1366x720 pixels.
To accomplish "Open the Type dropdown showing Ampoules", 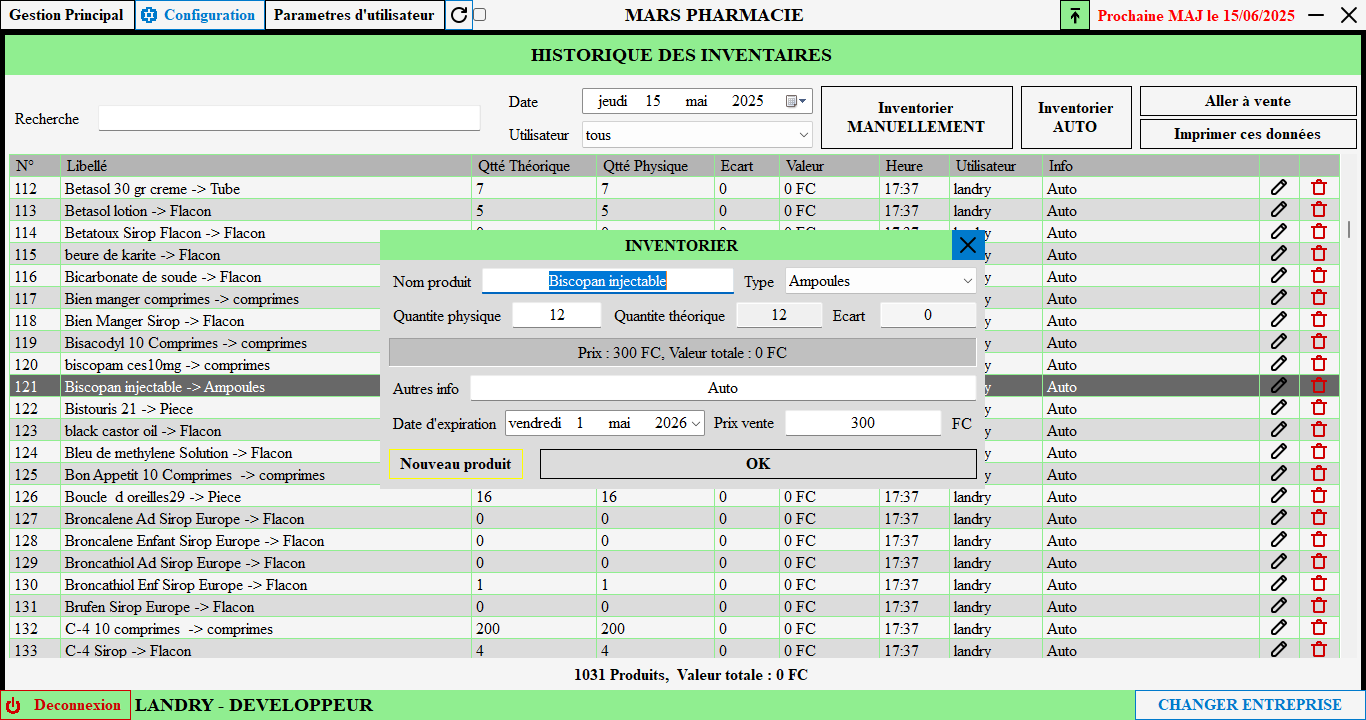I will click(967, 282).
